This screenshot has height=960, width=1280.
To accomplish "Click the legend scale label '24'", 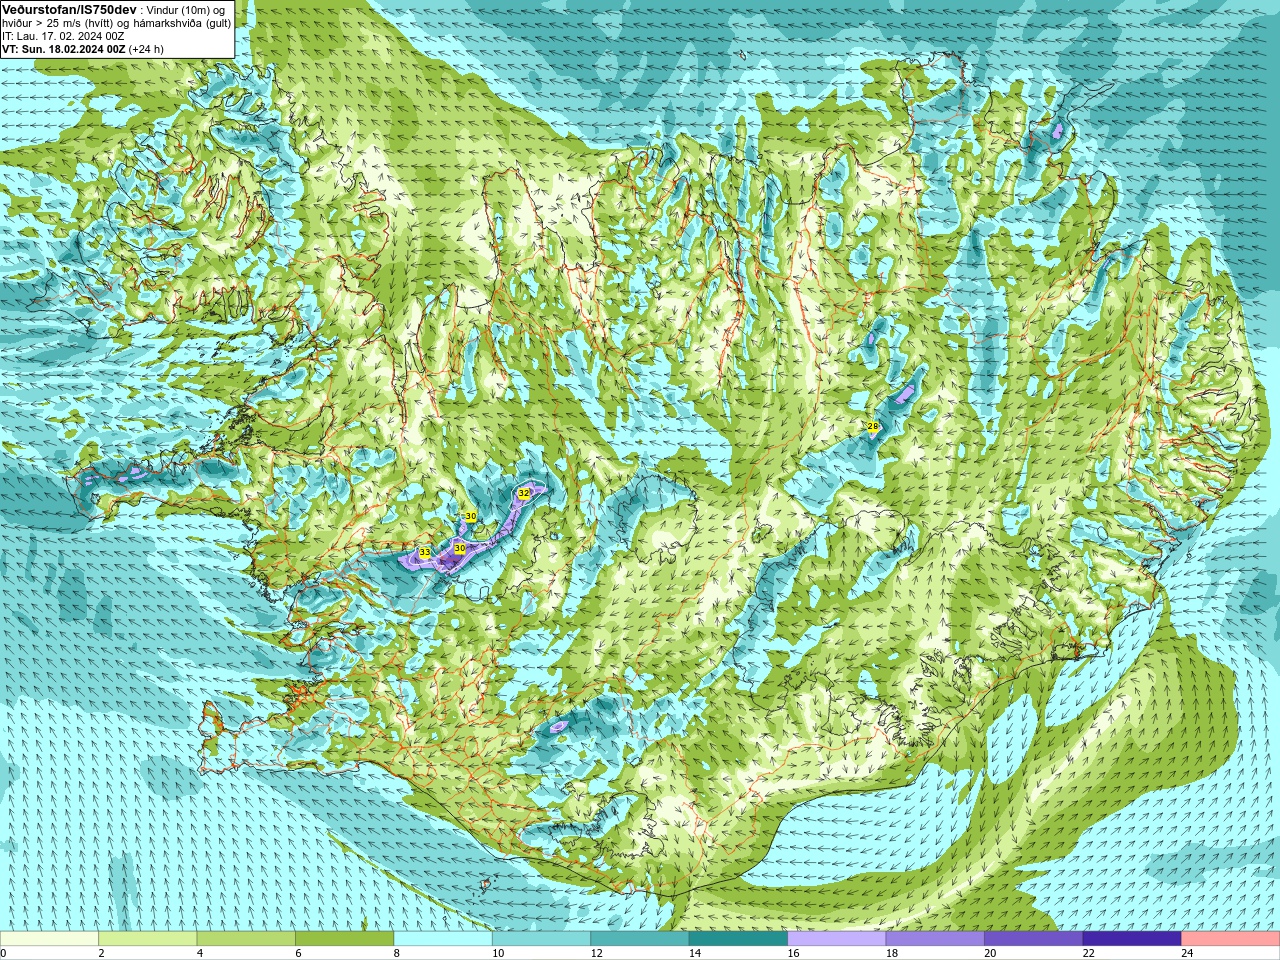I will tap(1187, 953).
